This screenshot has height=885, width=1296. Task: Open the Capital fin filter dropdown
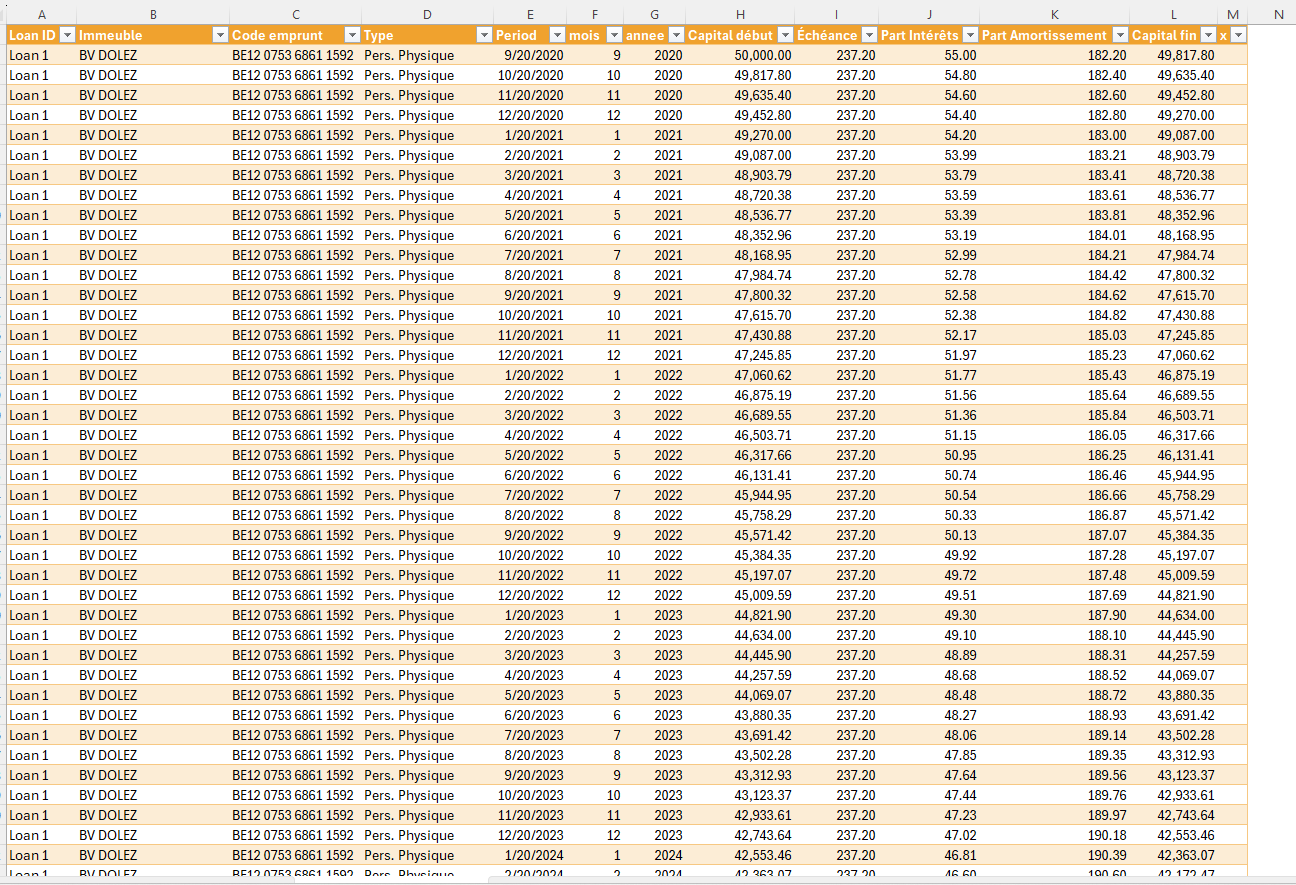coord(1207,35)
